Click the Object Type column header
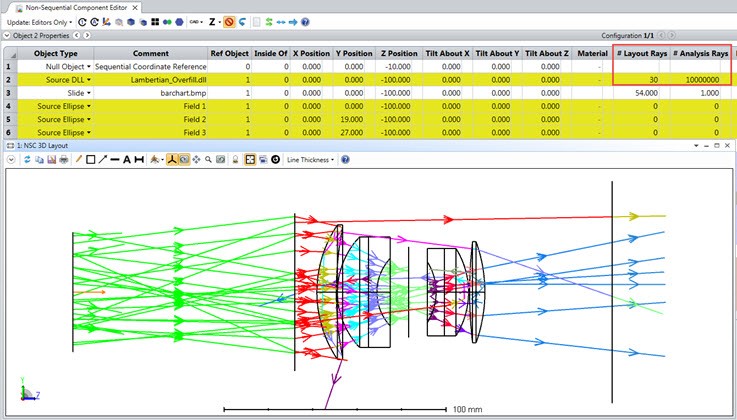The height and width of the screenshot is (420, 737). [x=55, y=53]
